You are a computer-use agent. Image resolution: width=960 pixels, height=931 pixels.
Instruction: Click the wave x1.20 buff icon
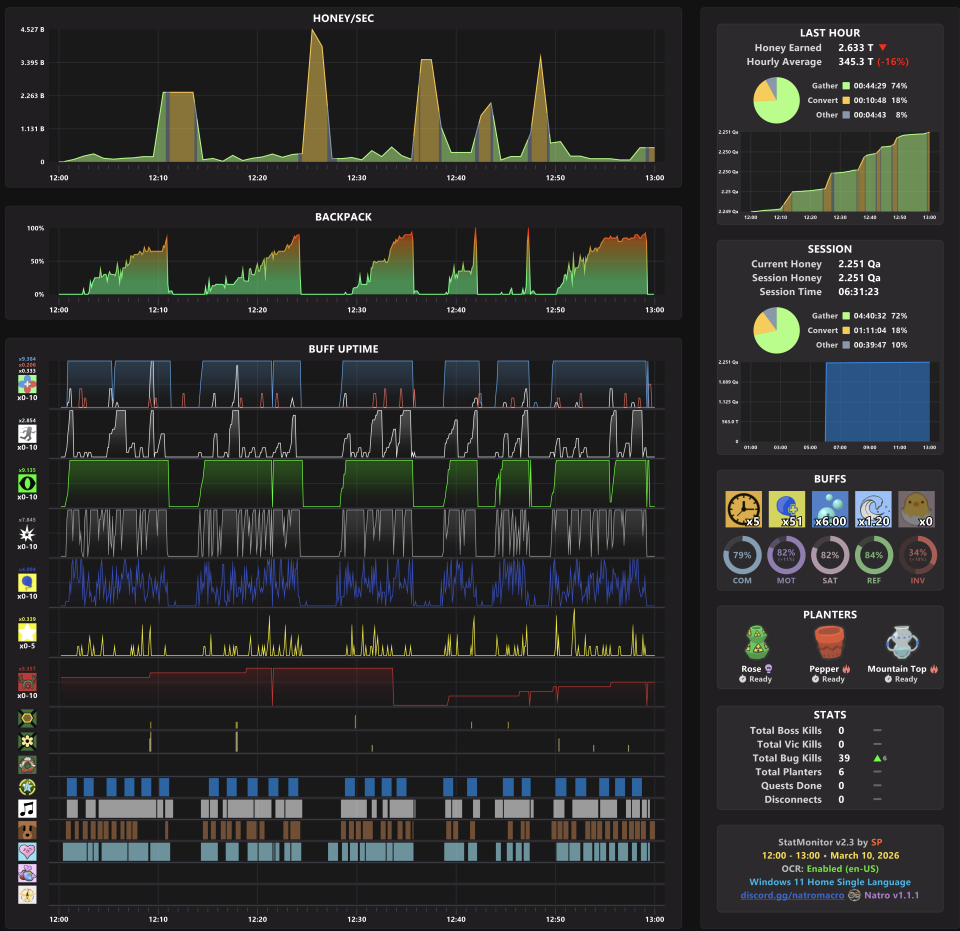(872, 508)
